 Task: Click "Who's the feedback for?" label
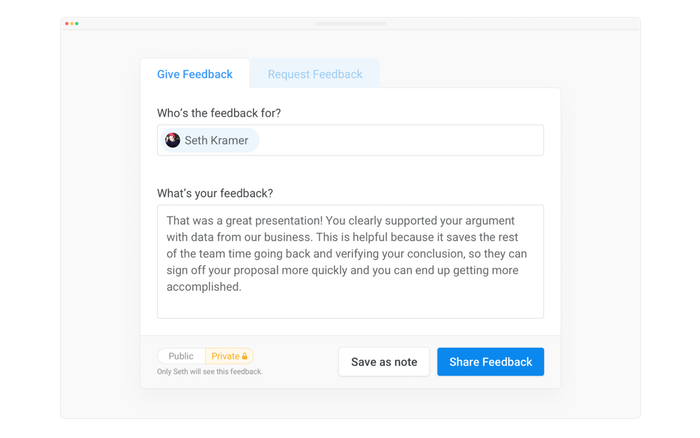pyautogui.click(x=219, y=113)
